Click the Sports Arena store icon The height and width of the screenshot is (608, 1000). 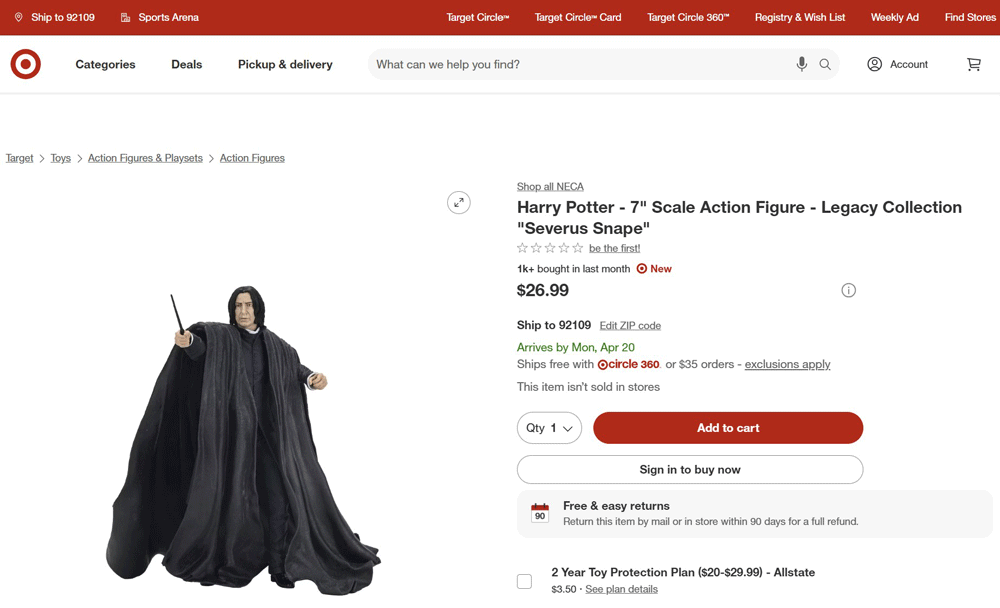point(124,17)
